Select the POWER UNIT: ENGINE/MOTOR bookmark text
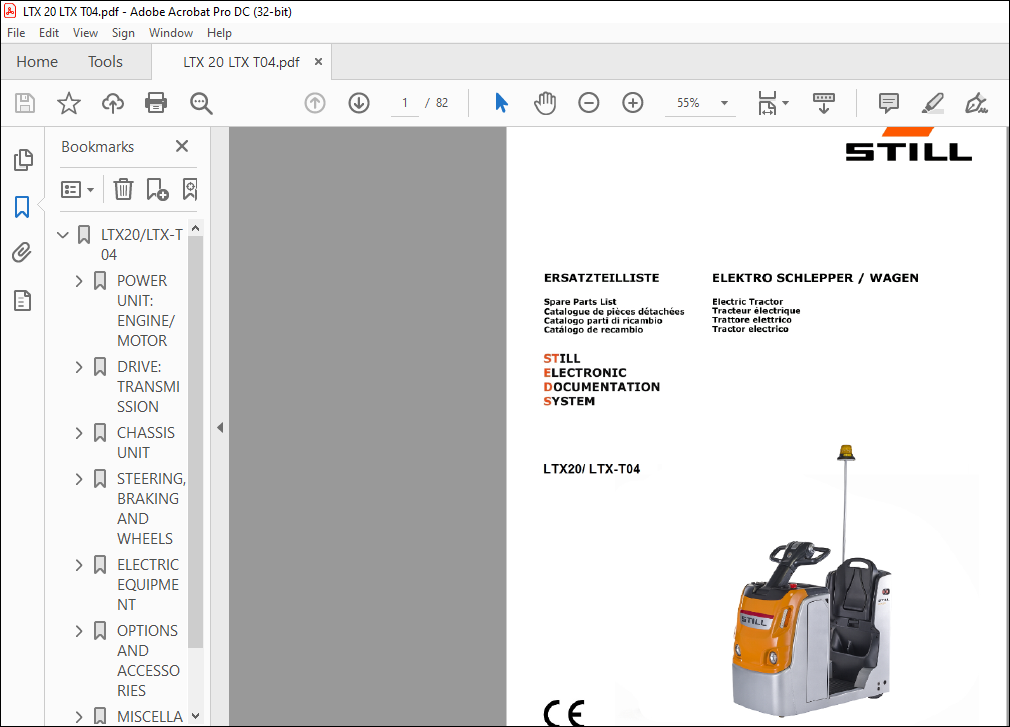The width and height of the screenshot is (1010, 727). (x=146, y=311)
